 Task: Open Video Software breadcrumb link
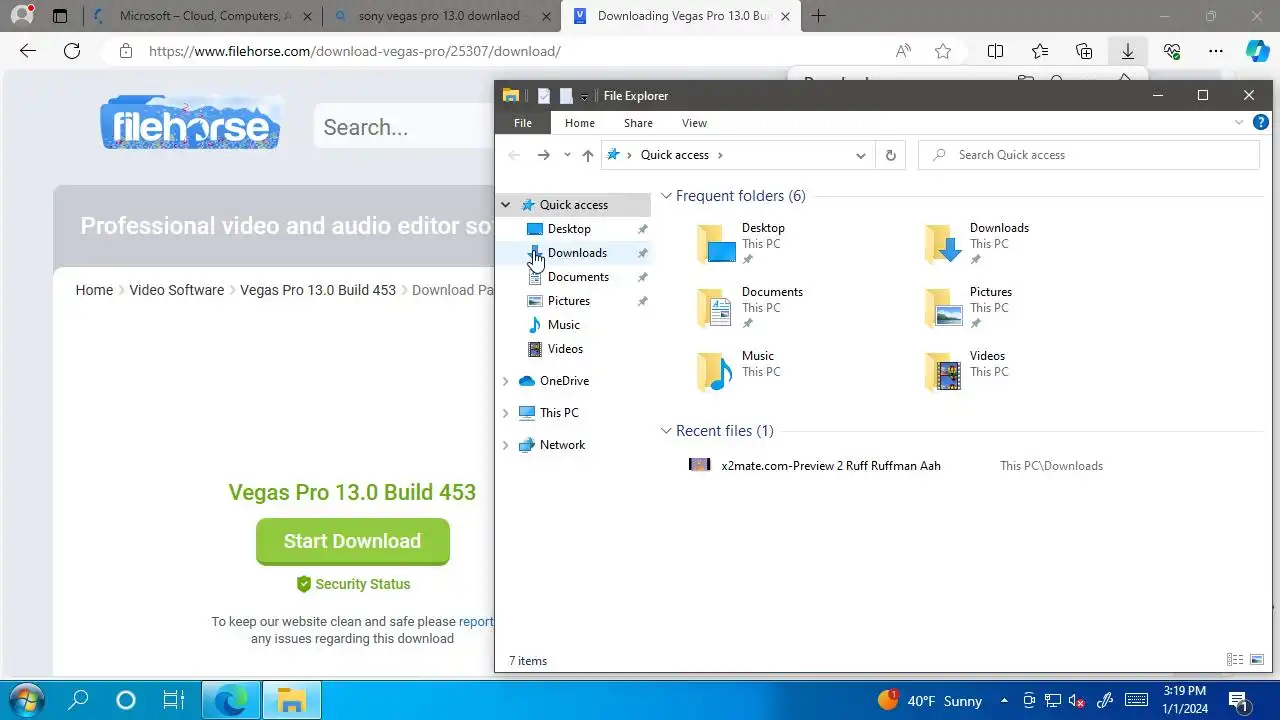[x=177, y=290]
